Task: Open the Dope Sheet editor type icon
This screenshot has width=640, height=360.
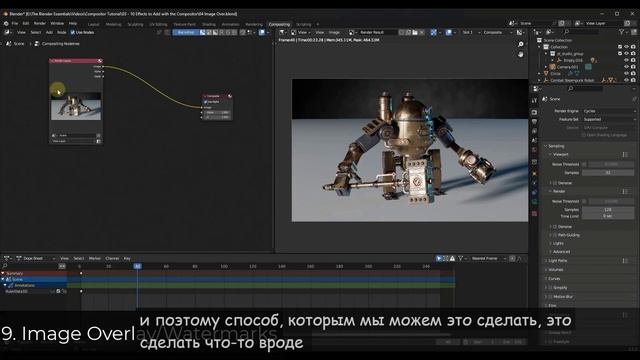Action: click(7, 258)
